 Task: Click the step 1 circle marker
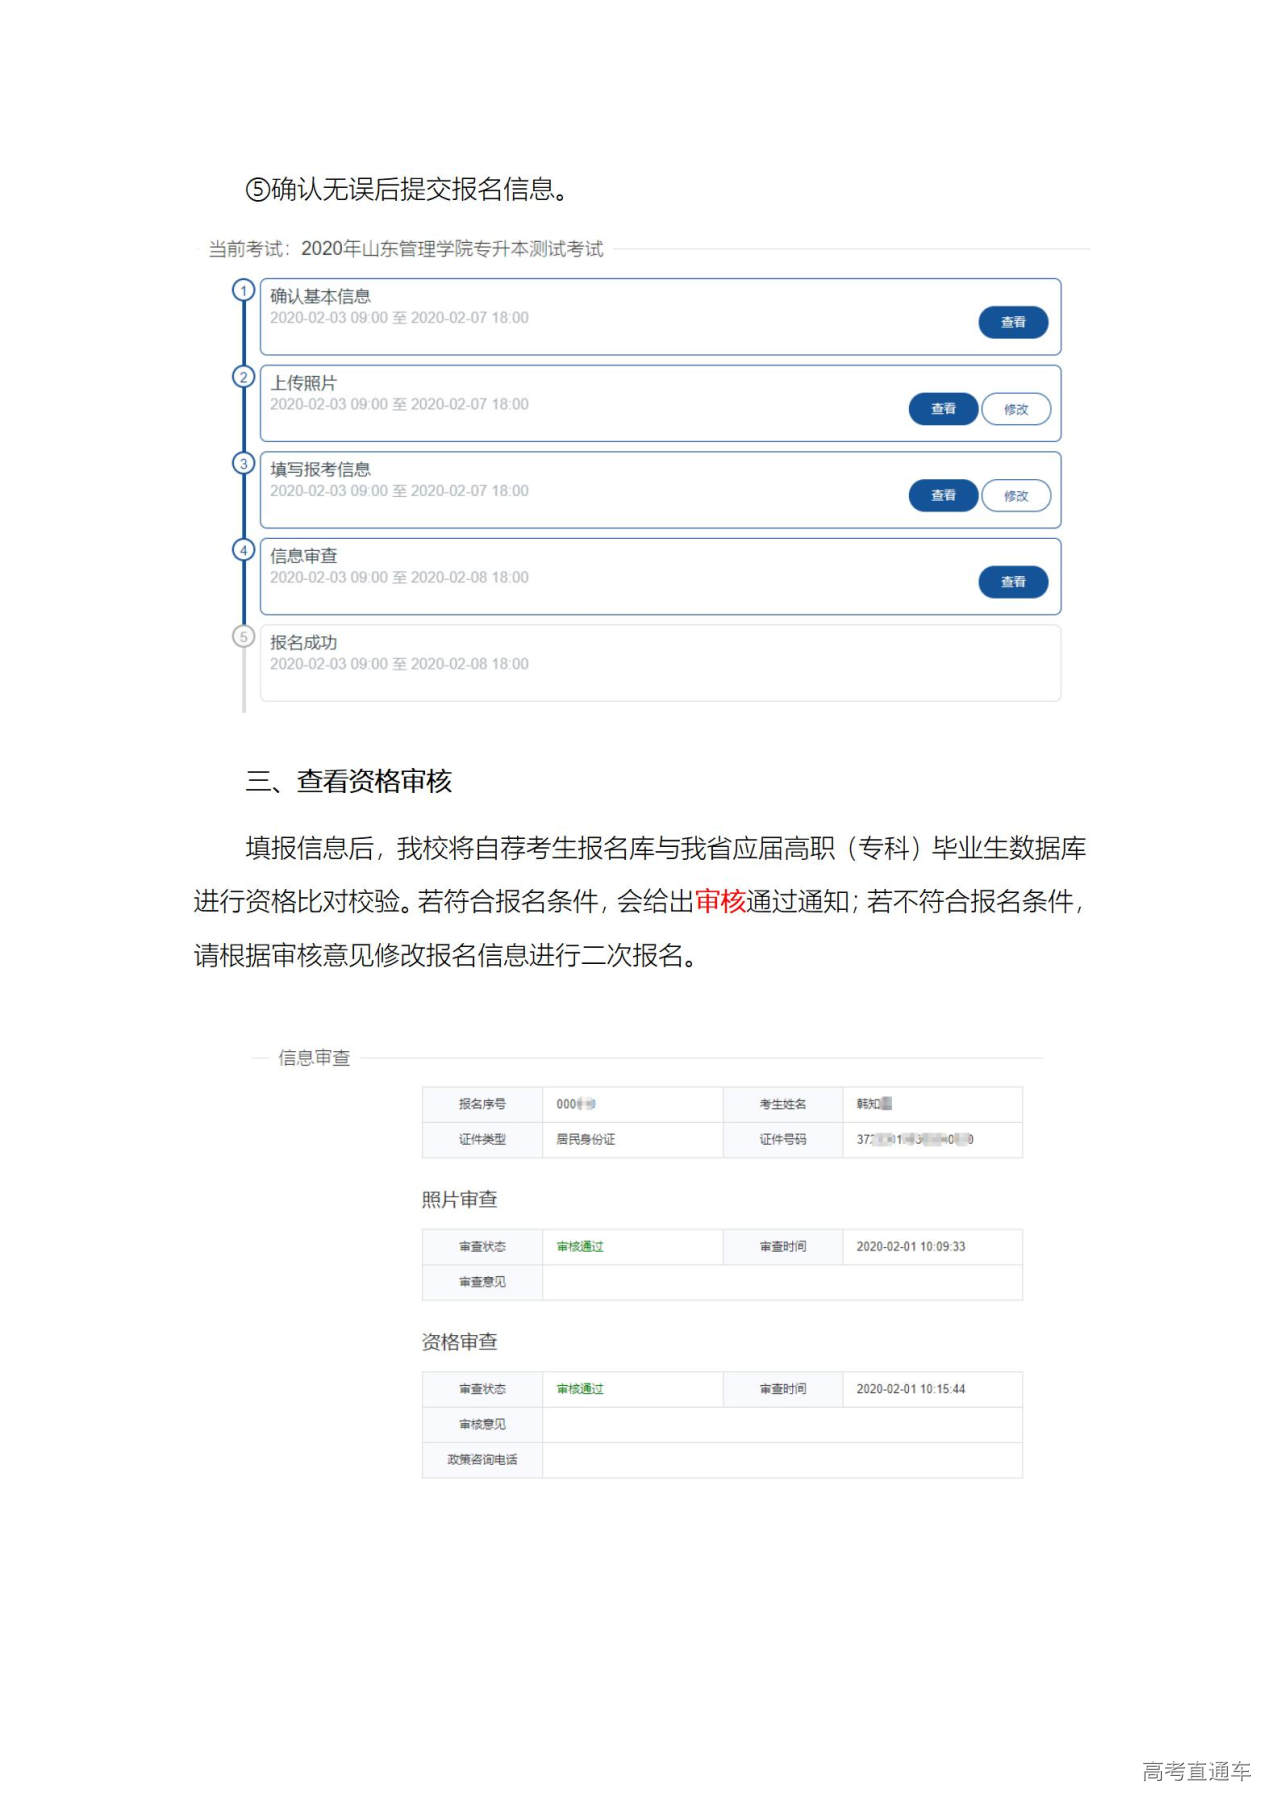point(243,291)
